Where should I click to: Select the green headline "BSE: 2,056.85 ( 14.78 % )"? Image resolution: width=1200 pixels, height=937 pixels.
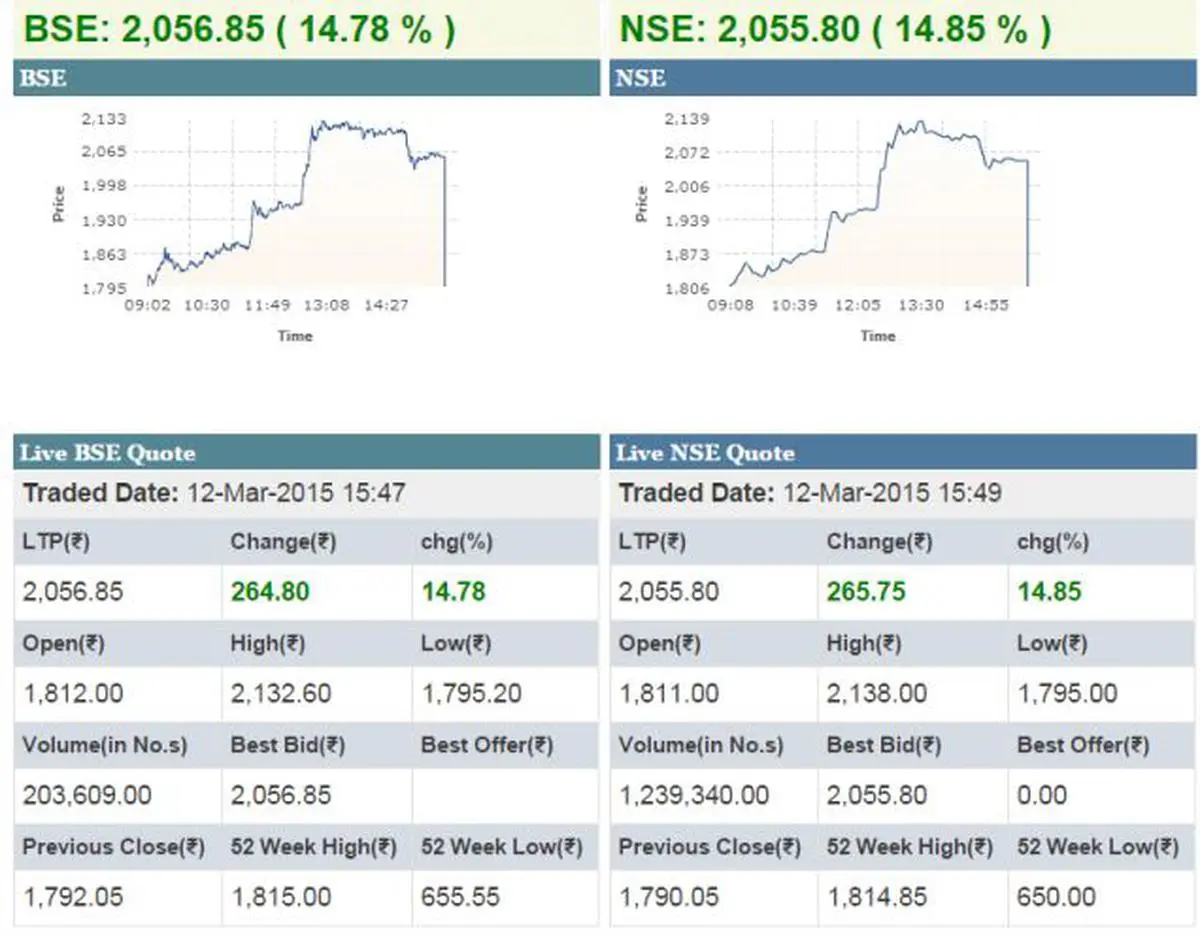239,29
